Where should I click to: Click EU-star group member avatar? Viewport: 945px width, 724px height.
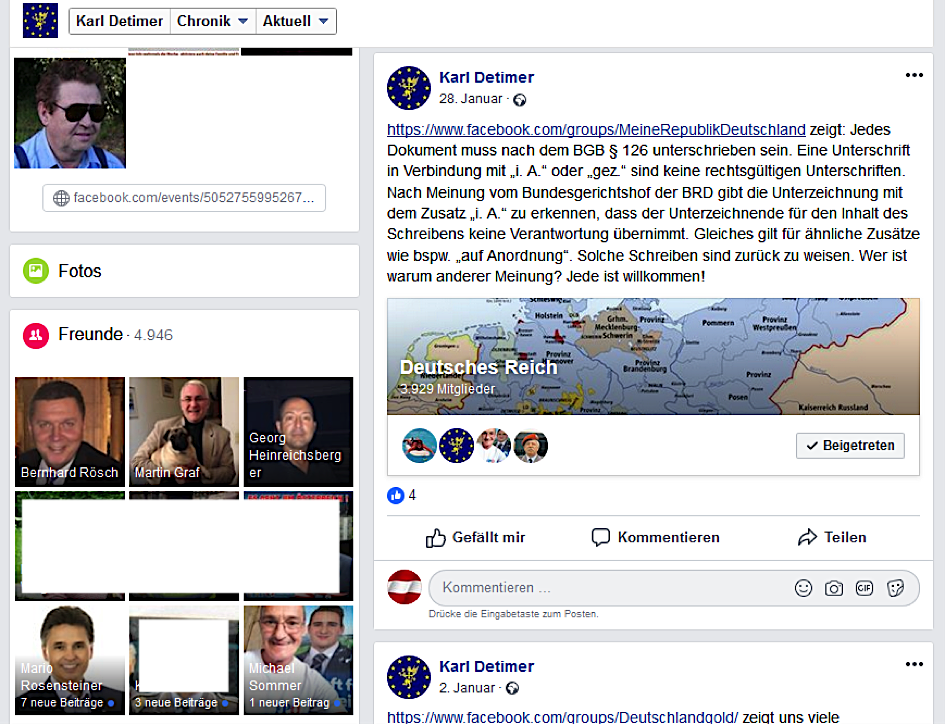pyautogui.click(x=456, y=445)
